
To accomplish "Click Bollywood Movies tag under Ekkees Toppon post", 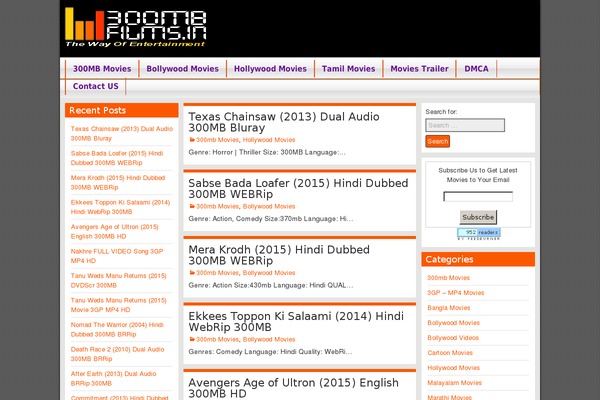I will (x=269, y=340).
